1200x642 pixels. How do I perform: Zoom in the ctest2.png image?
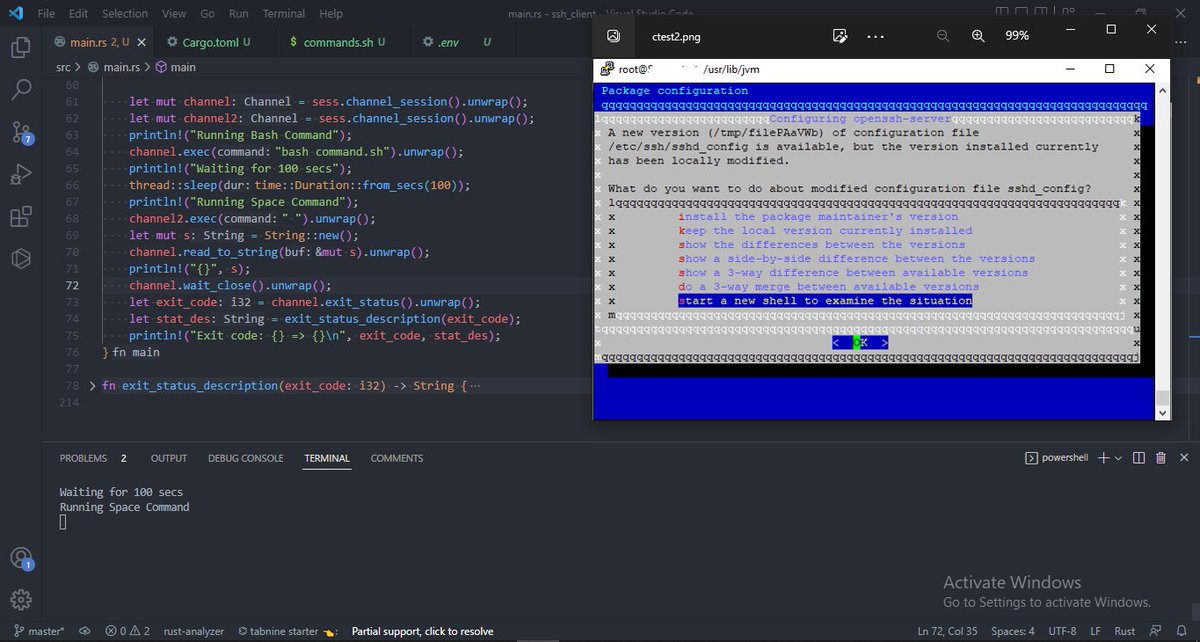pos(978,35)
